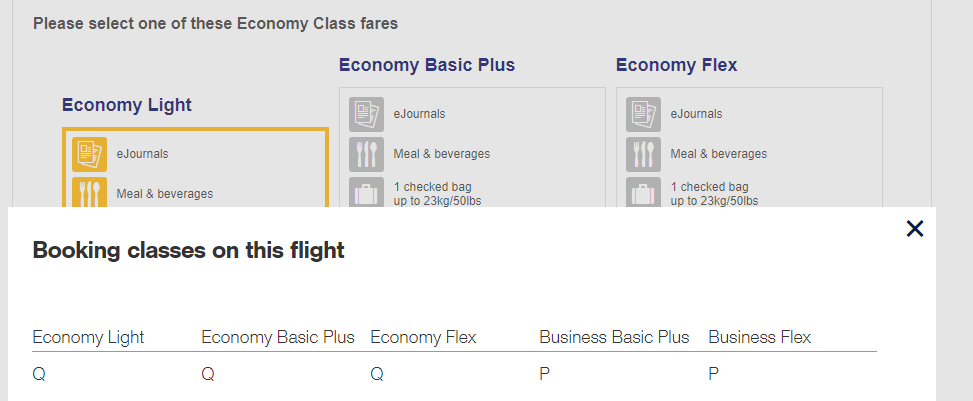Click eJournals icon under Economy Flex
Image resolution: width=973 pixels, height=401 pixels.
point(643,114)
